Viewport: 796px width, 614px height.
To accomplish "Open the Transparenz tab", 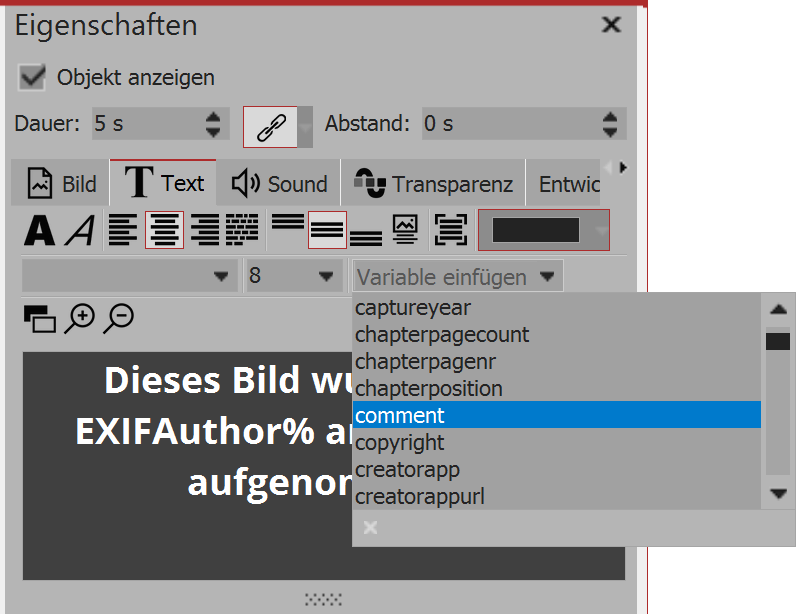I will (x=433, y=184).
